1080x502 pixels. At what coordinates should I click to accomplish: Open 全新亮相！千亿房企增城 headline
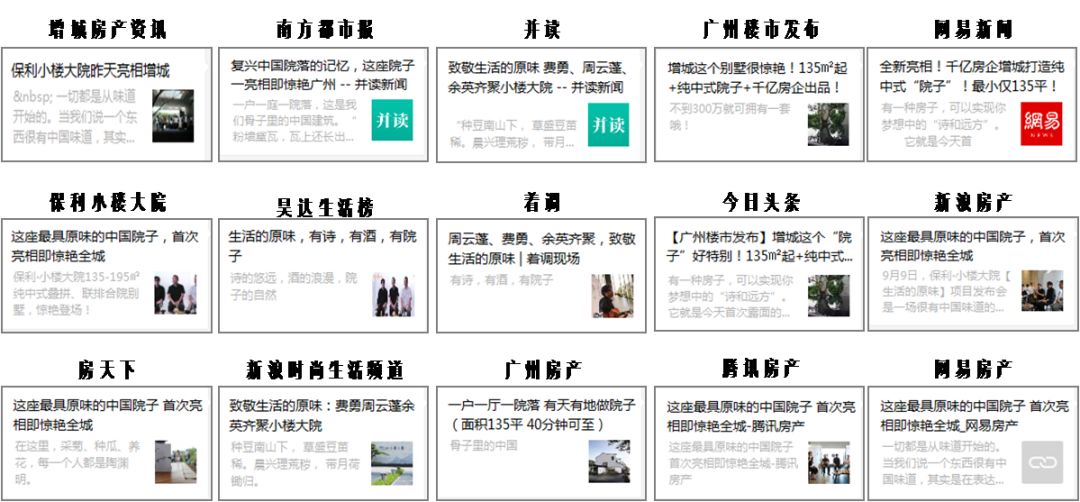(972, 76)
